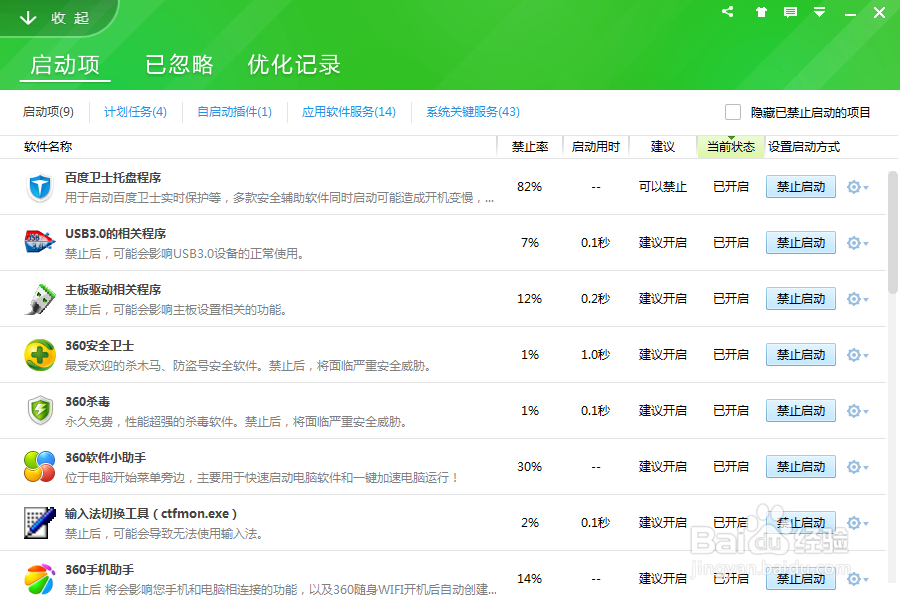Sort by 软件名称 column header
The width and height of the screenshot is (900, 600).
coord(48,147)
